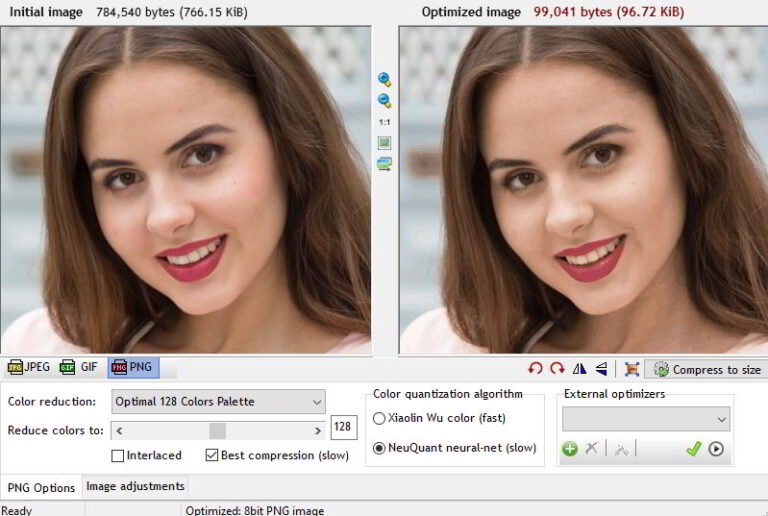Click the 99,041 bytes optimized size text
This screenshot has width=768, height=516.
609,12
